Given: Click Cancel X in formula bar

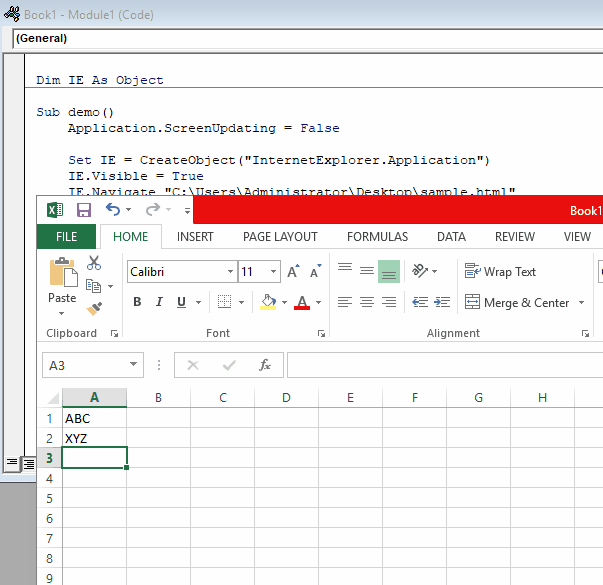Looking at the screenshot, I should (x=193, y=365).
